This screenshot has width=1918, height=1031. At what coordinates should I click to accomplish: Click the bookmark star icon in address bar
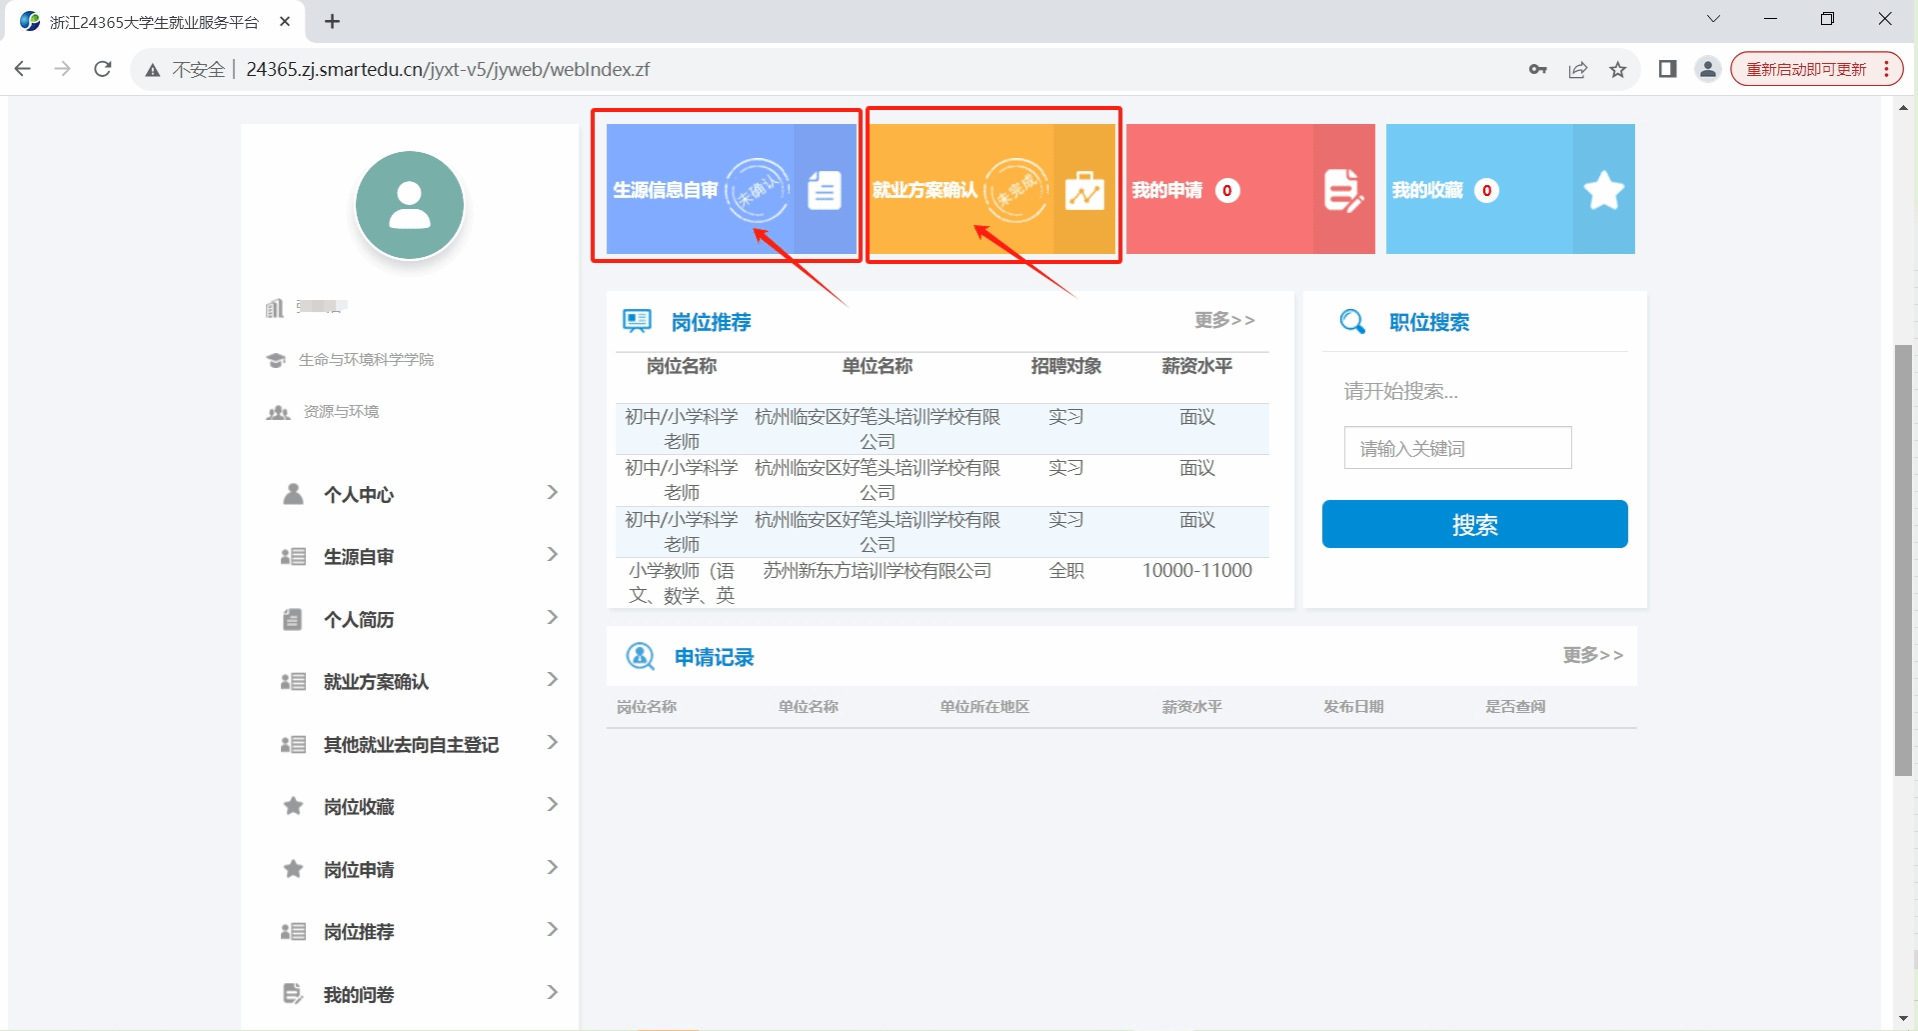click(x=1618, y=69)
